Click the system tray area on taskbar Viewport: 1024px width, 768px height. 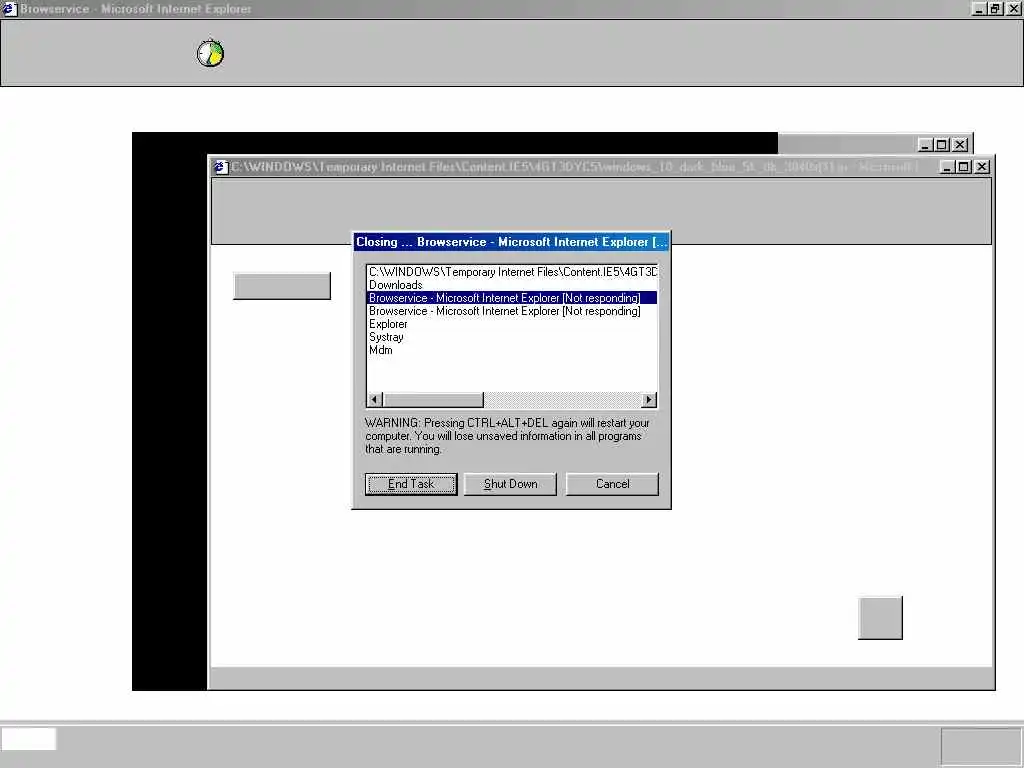(x=981, y=745)
